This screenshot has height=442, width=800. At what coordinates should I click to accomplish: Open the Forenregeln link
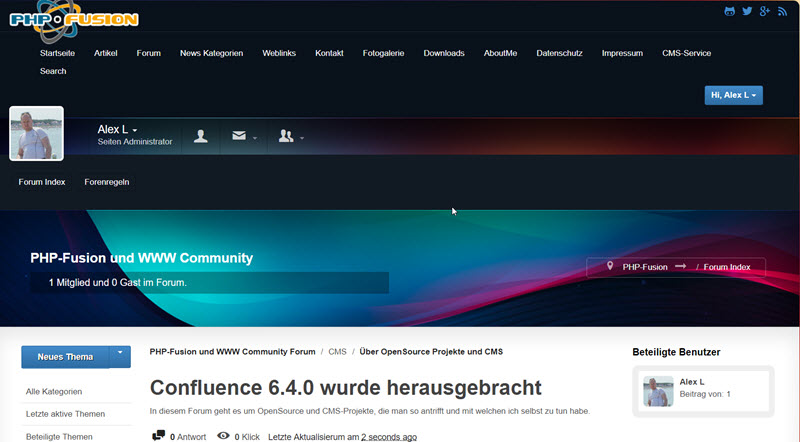pyautogui.click(x=107, y=182)
